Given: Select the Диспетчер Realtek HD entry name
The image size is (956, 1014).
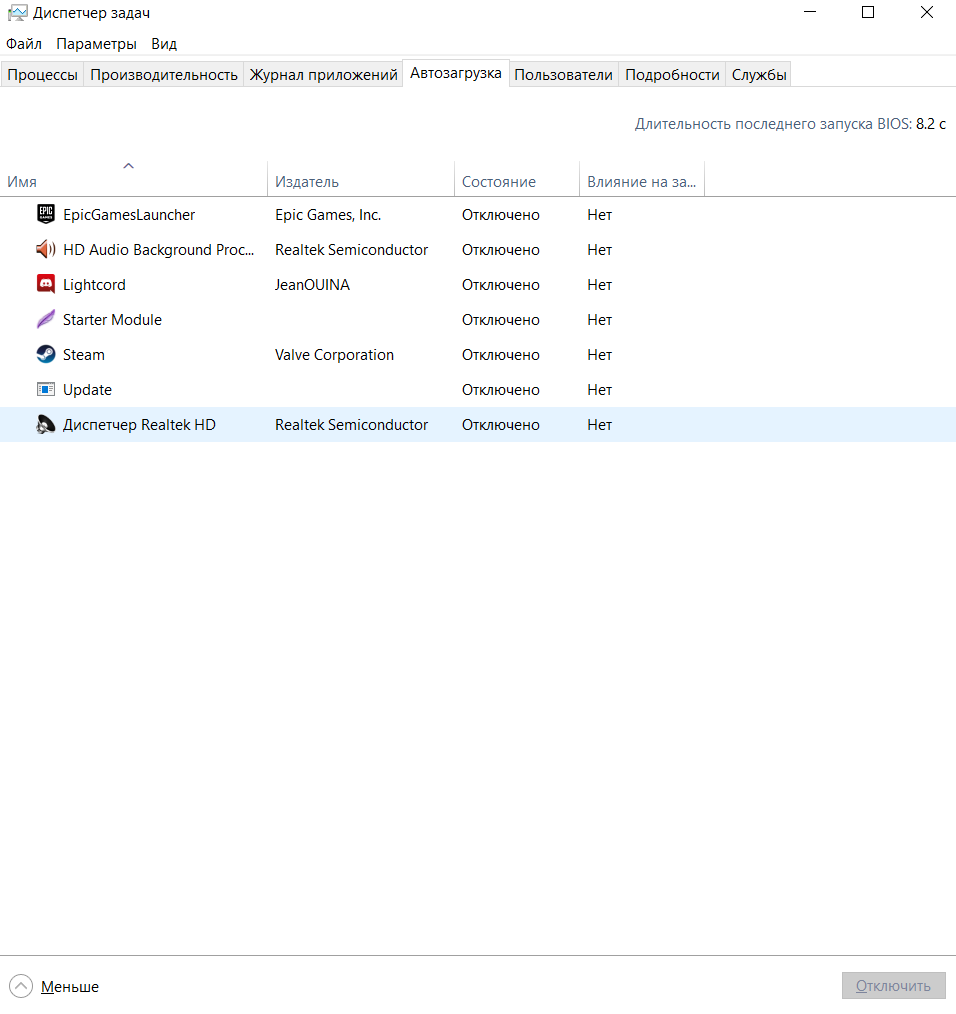Looking at the screenshot, I should 139,424.
